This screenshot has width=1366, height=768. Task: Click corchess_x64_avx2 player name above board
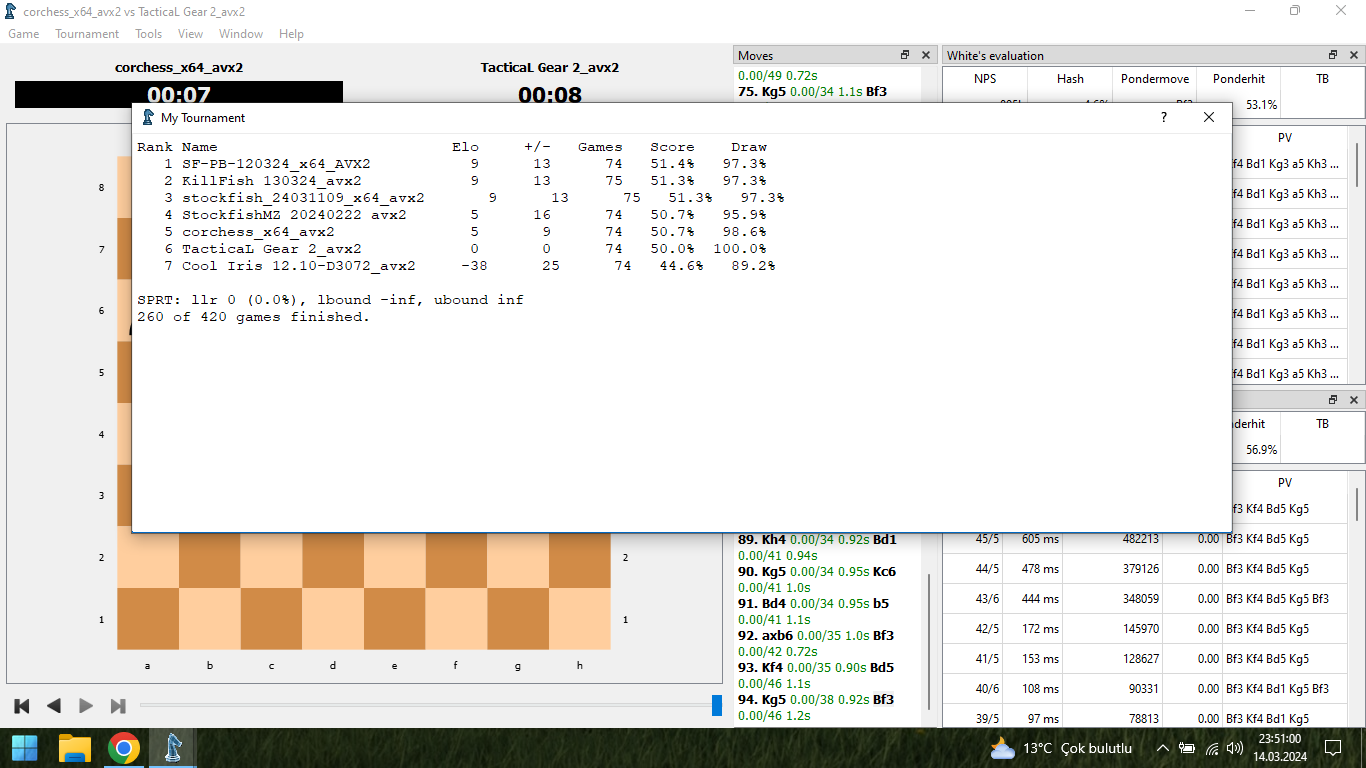pyautogui.click(x=179, y=68)
